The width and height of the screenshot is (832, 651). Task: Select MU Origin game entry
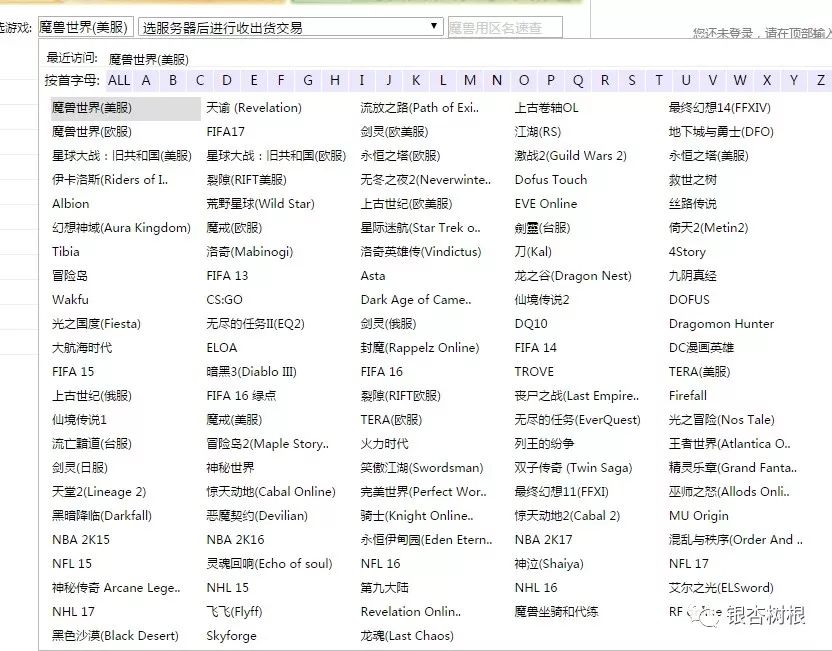coord(699,516)
